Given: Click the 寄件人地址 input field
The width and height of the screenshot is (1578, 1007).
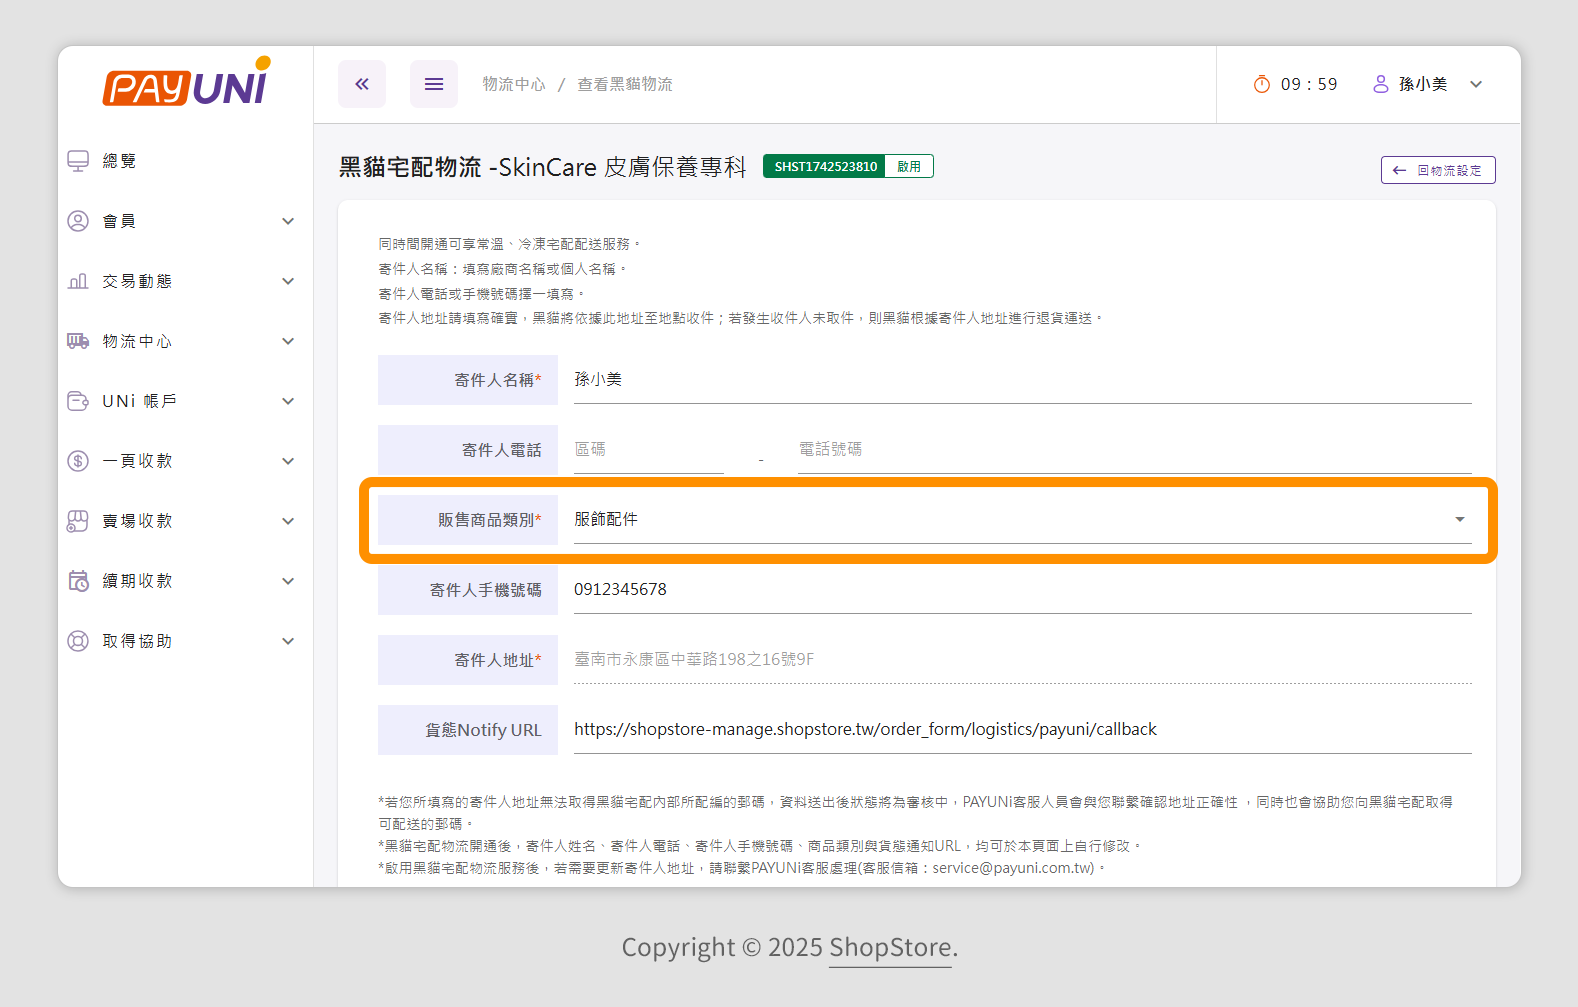Looking at the screenshot, I should pyautogui.click(x=1022, y=660).
